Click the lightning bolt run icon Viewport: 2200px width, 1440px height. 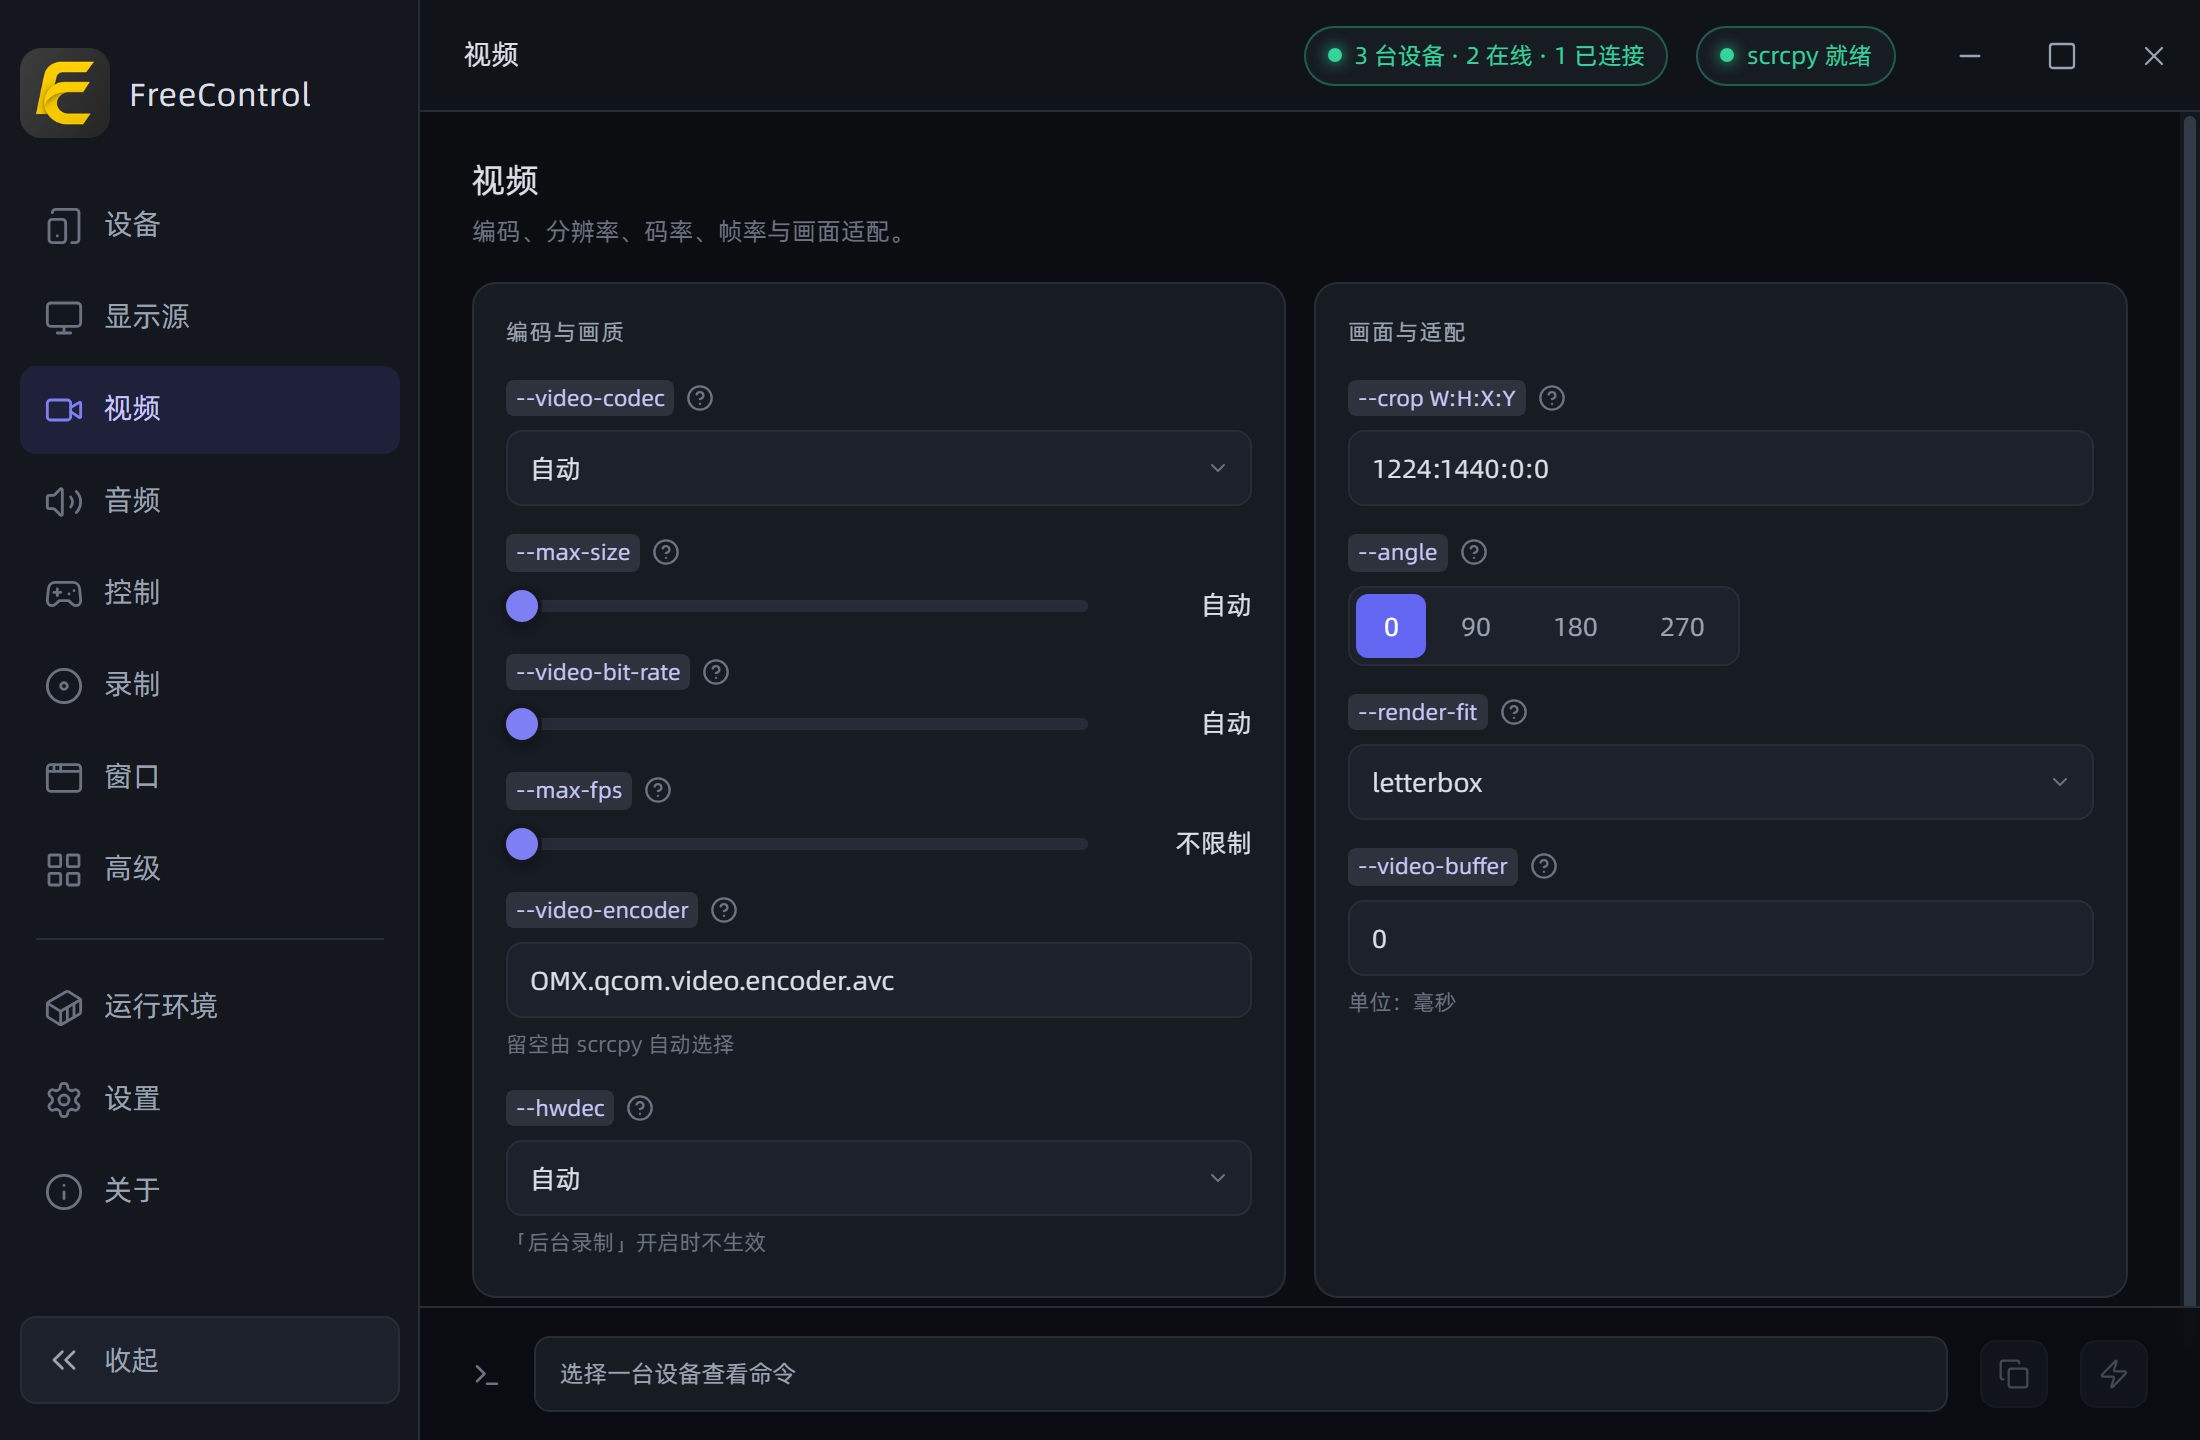click(x=2114, y=1374)
